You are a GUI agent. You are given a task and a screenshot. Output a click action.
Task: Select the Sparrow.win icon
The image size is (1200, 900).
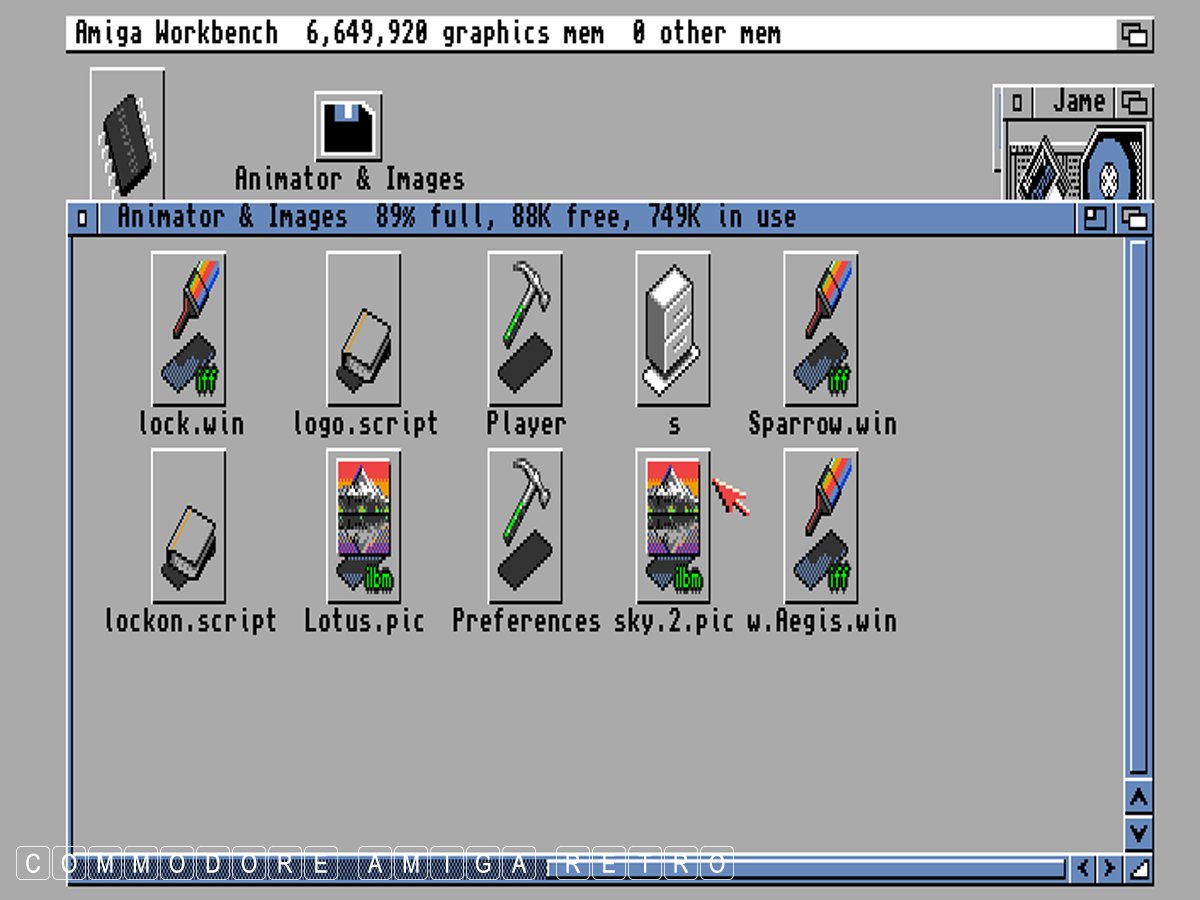click(821, 328)
